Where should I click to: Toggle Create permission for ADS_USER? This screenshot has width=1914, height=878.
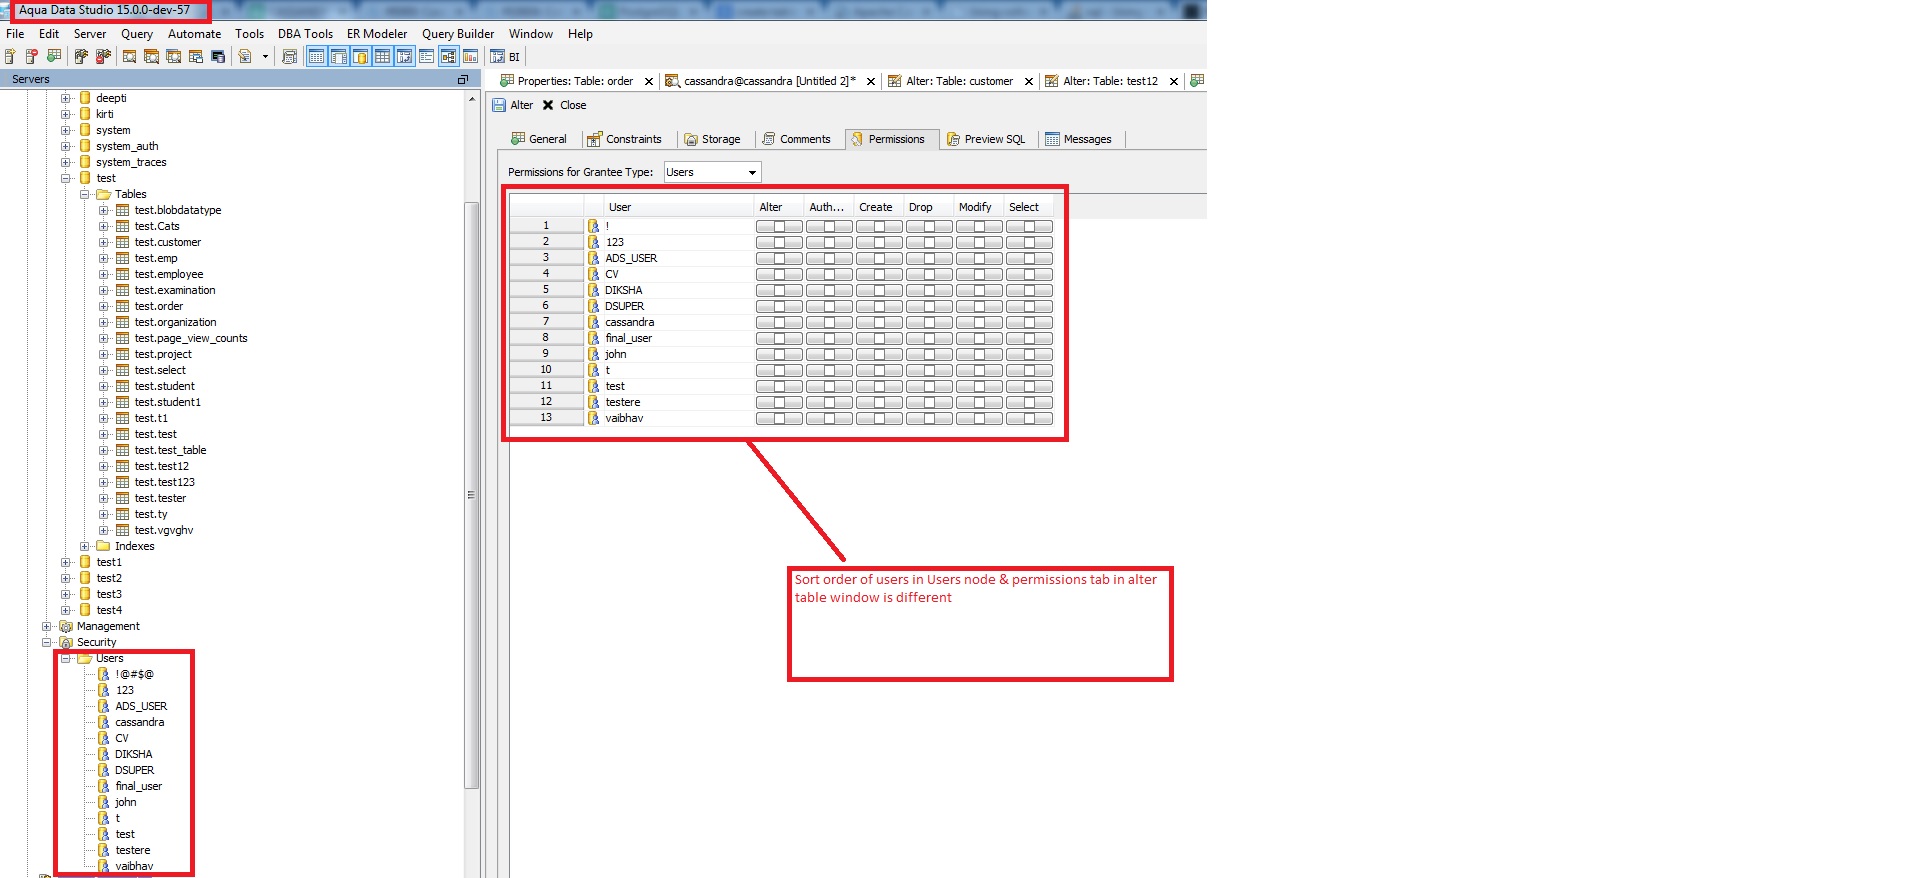point(879,258)
